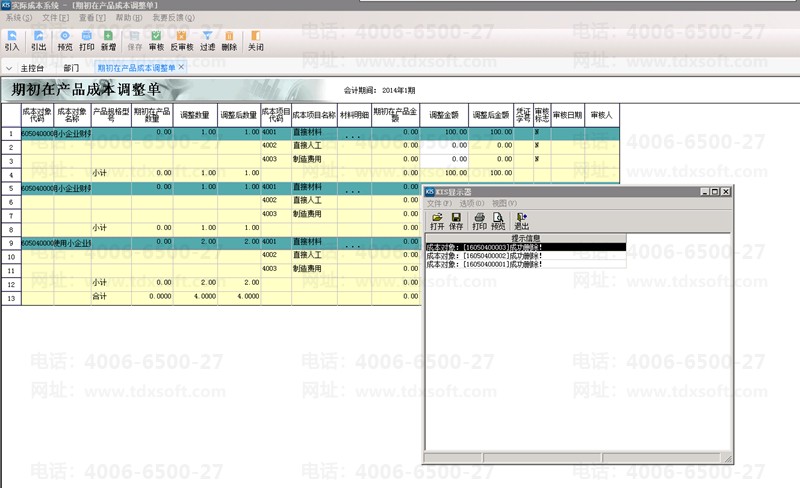This screenshot has width=800, height=488.
Task: Click the 审核人 column header
Action: [602, 115]
